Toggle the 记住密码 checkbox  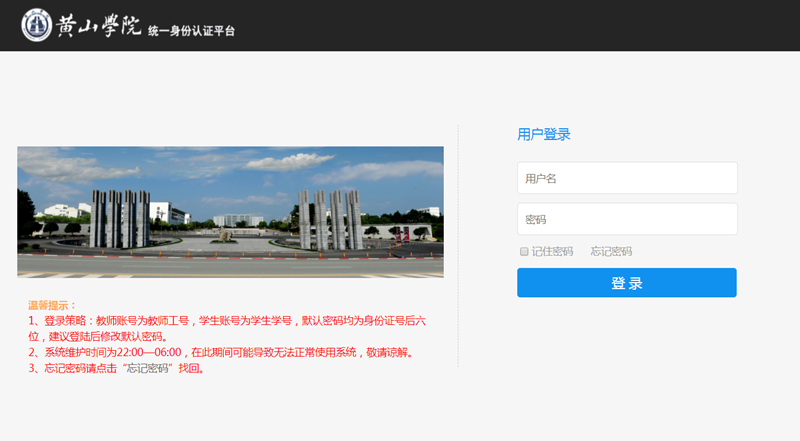(x=523, y=252)
